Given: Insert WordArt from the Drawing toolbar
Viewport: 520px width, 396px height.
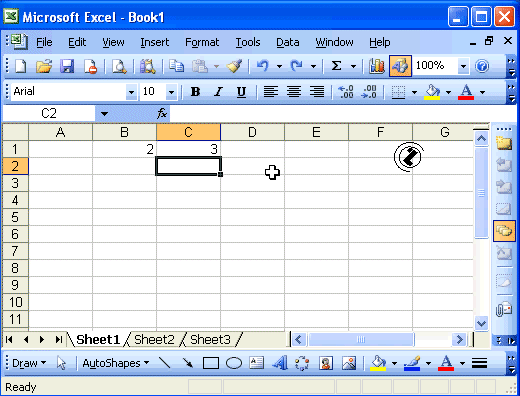Looking at the screenshot, I should 279,363.
